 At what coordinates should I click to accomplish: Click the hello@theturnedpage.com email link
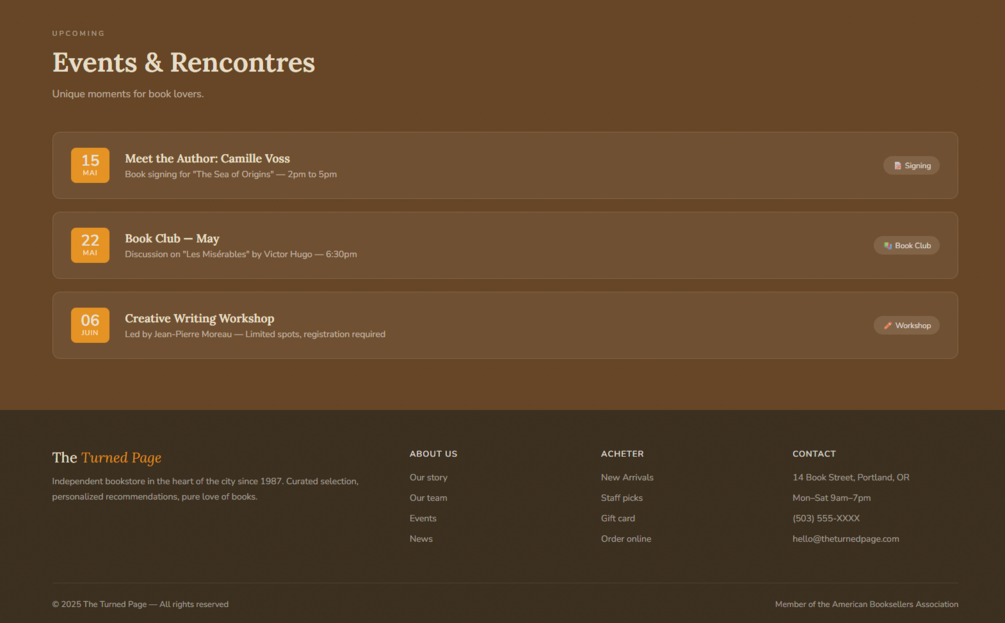tap(845, 539)
